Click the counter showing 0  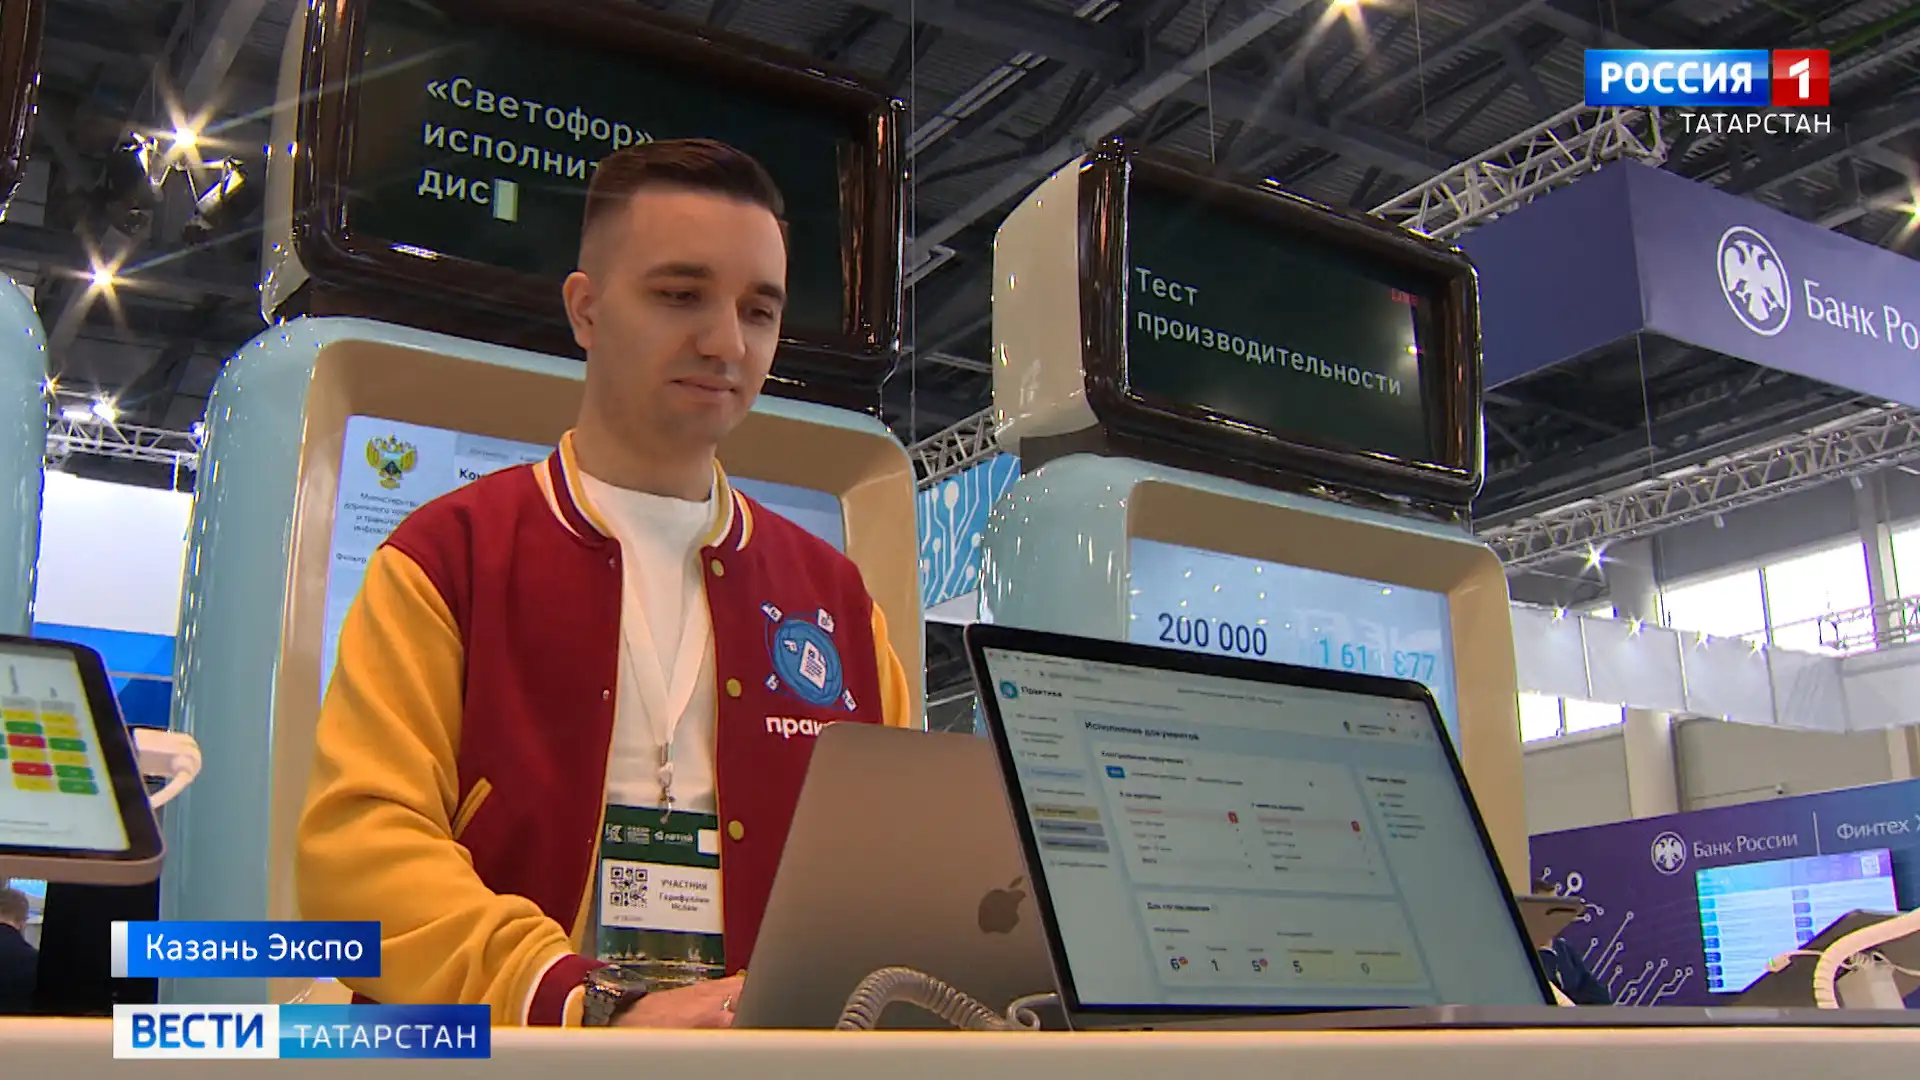[x=1365, y=968]
